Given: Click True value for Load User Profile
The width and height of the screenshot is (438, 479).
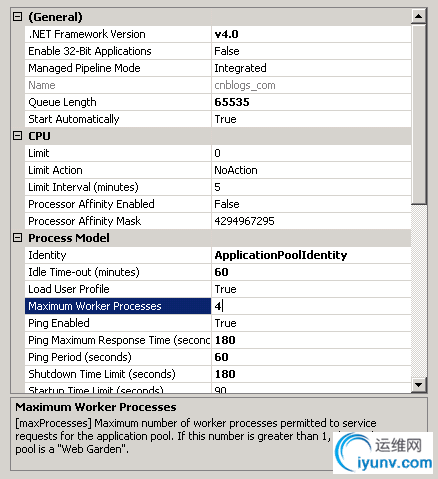Looking at the screenshot, I should click(311, 289).
